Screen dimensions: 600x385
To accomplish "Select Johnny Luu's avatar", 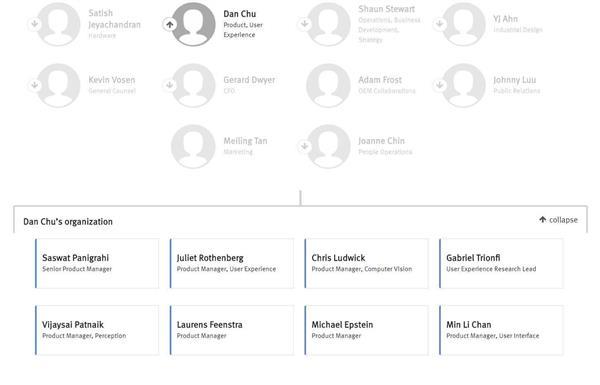I will [x=463, y=85].
